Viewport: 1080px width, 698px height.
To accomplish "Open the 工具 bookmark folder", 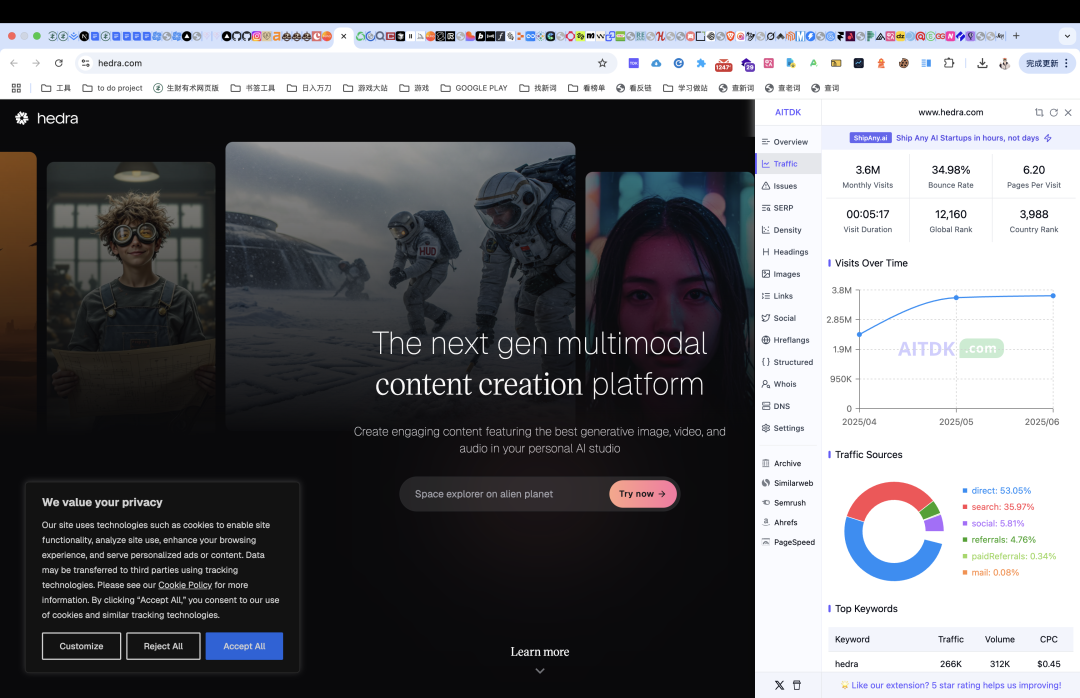I will pyautogui.click(x=56, y=88).
